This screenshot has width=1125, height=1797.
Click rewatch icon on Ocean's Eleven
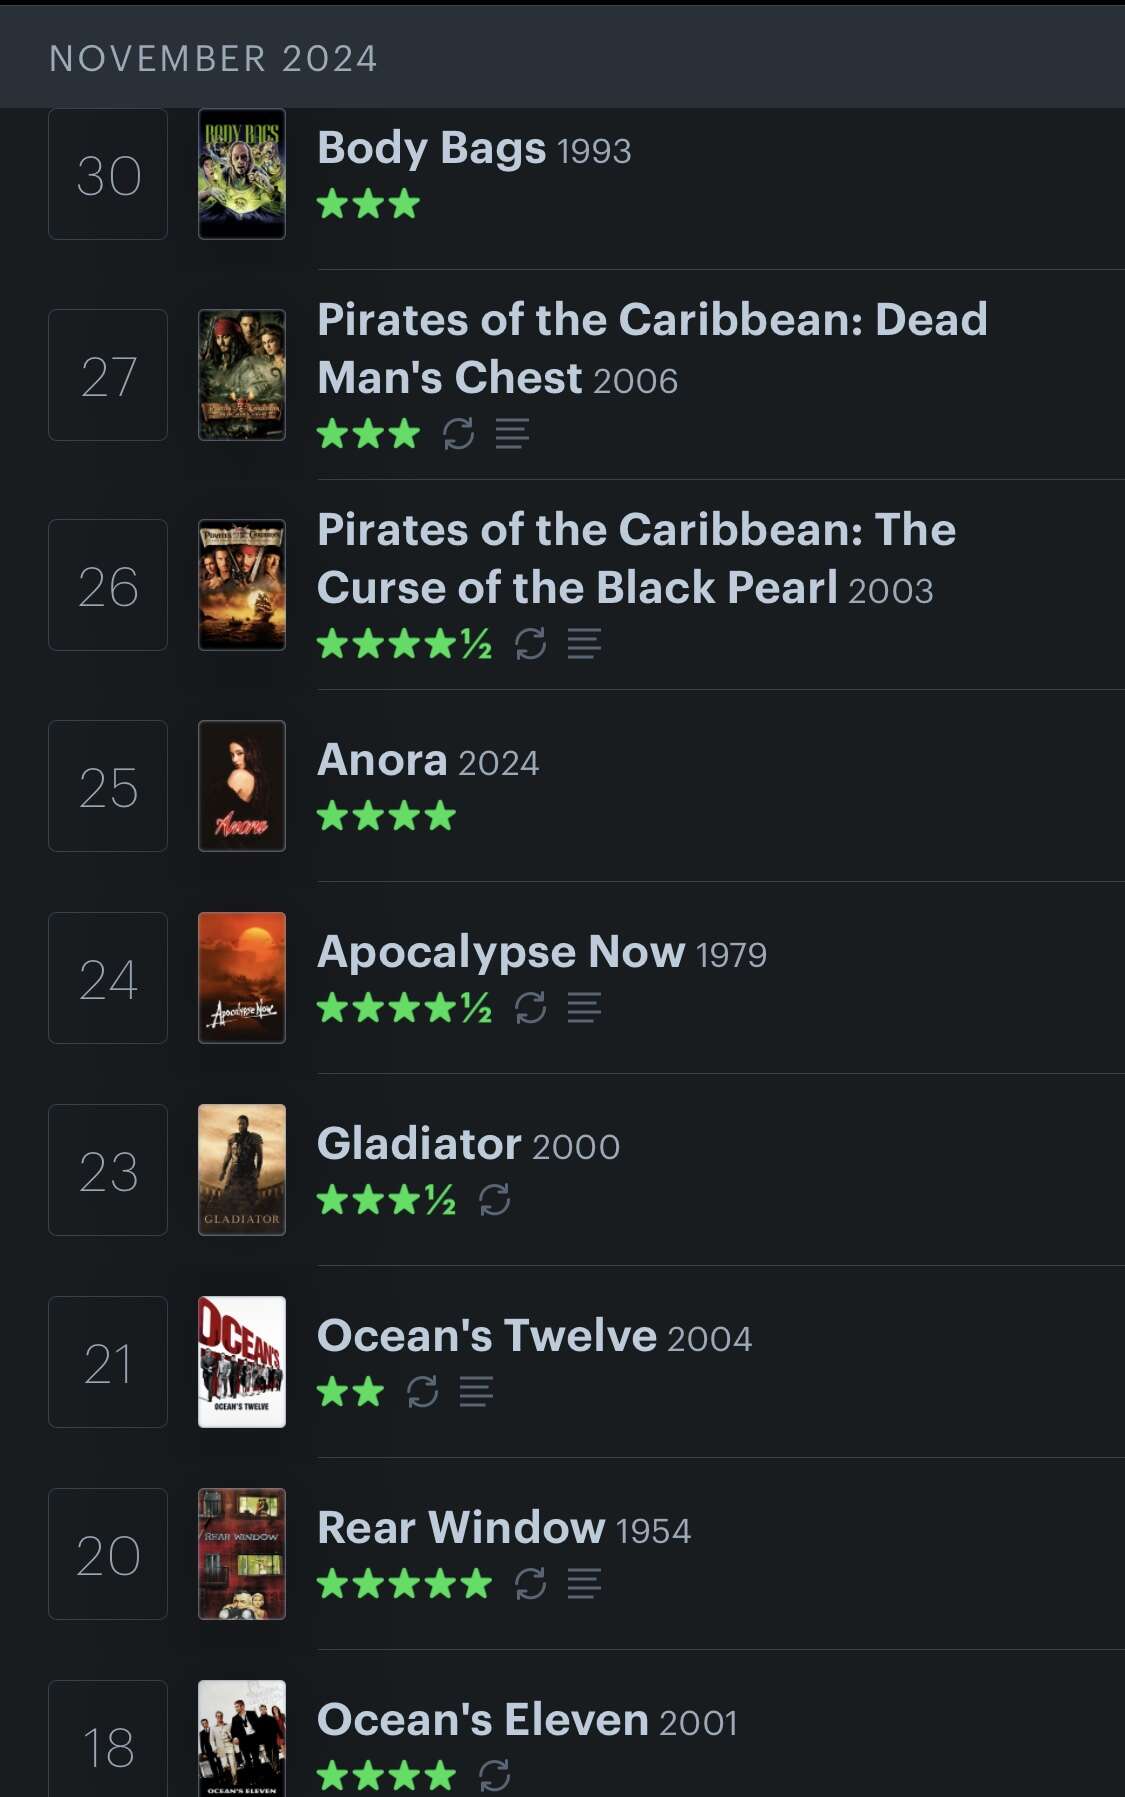494,1776
